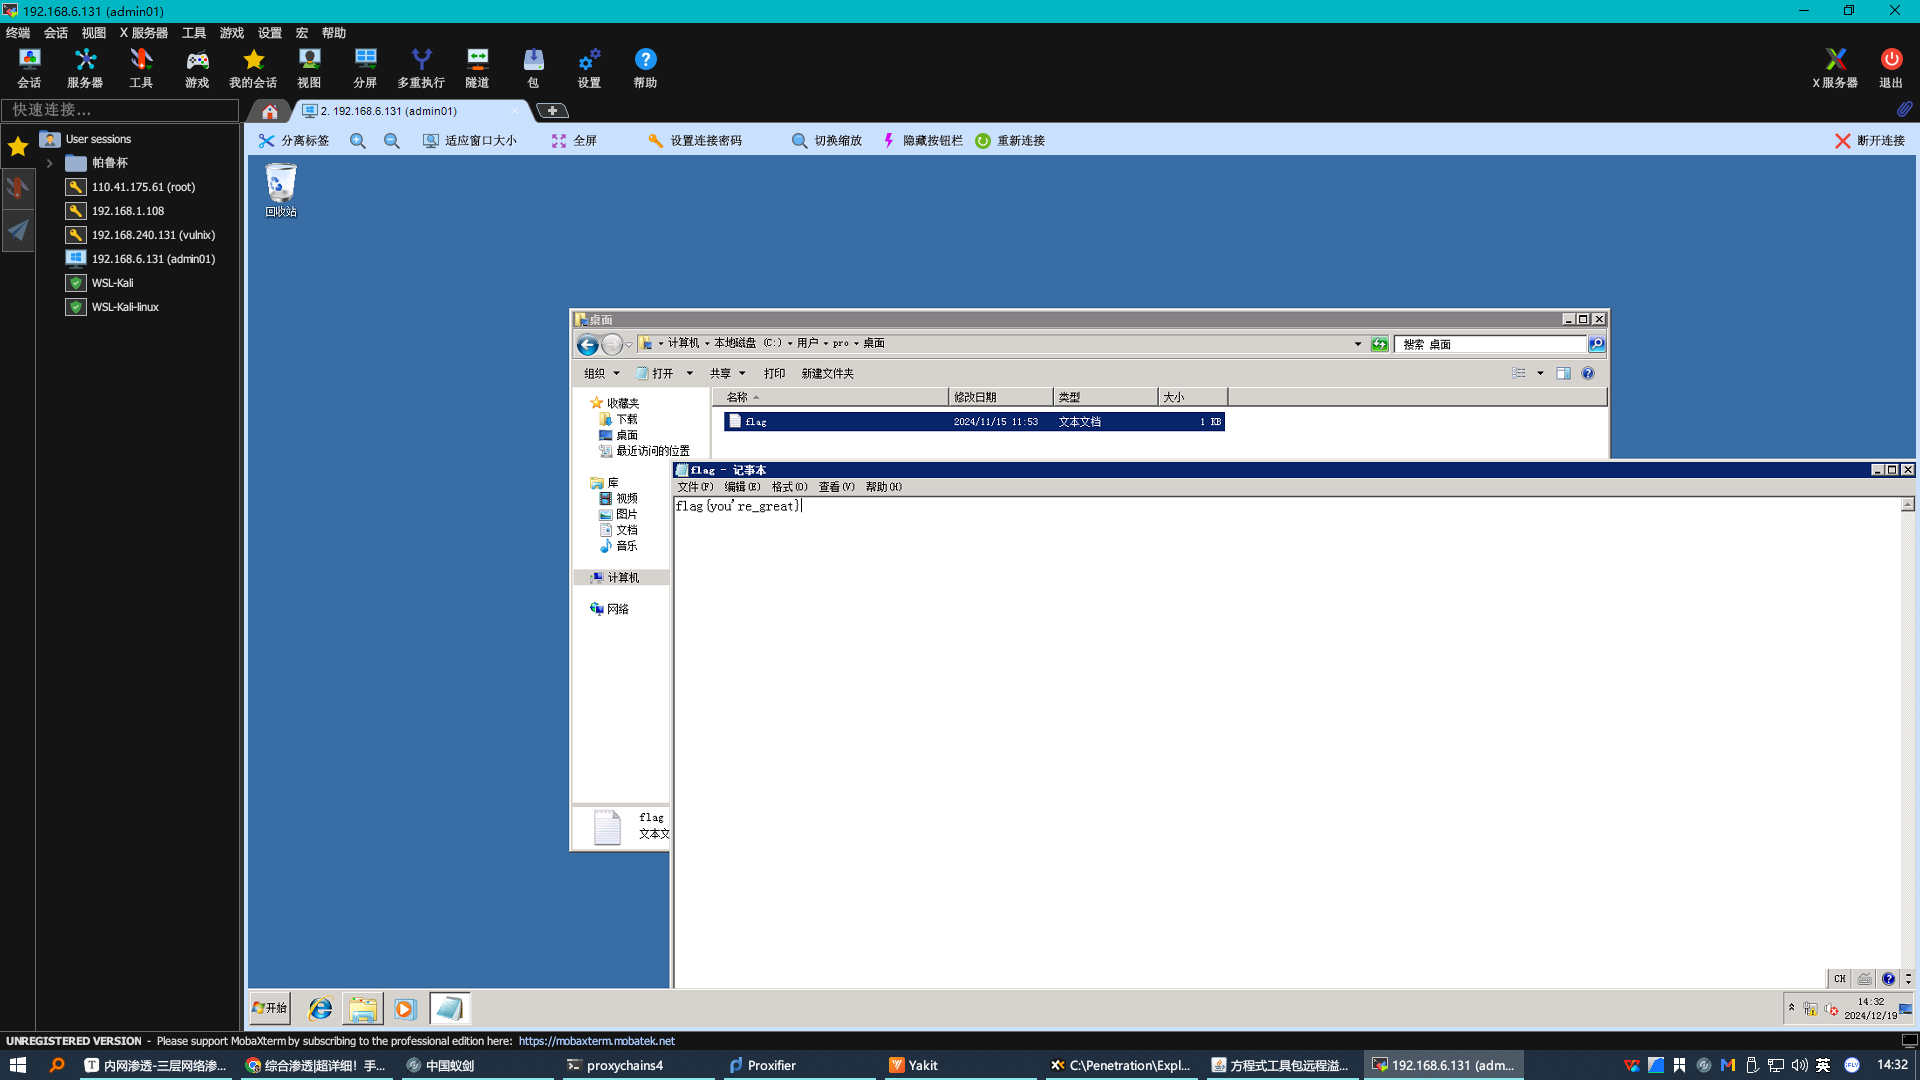Open the media player in remote taskbar
Screen dimensions: 1920x1080
[x=405, y=1009]
